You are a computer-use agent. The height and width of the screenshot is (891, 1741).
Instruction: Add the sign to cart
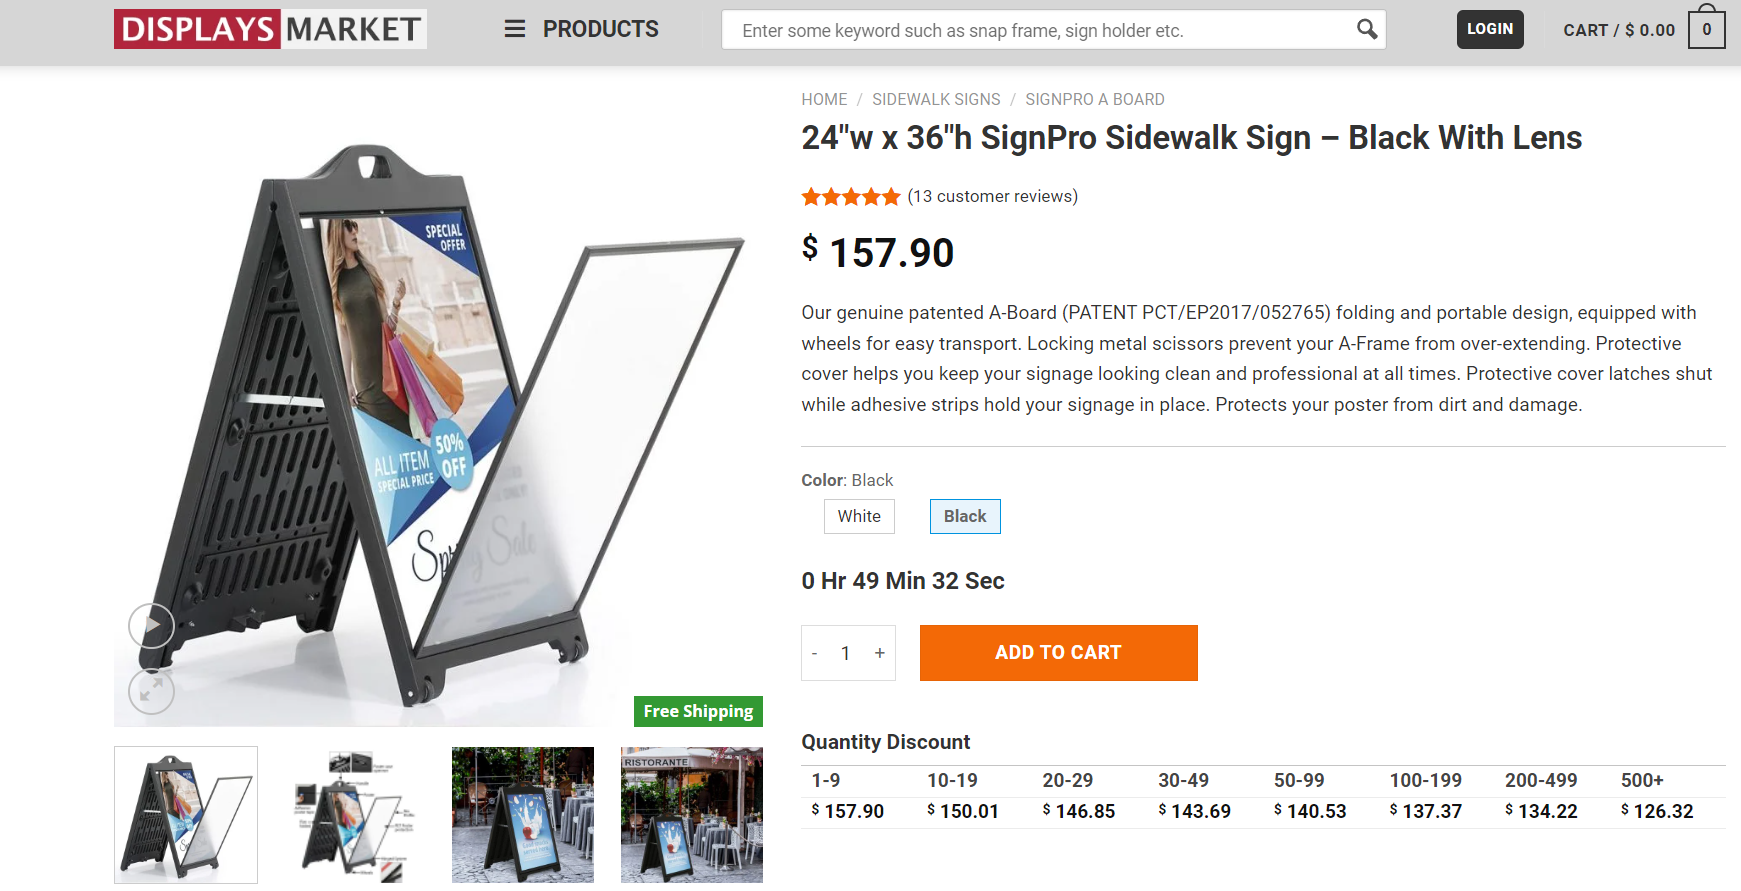click(x=1058, y=653)
